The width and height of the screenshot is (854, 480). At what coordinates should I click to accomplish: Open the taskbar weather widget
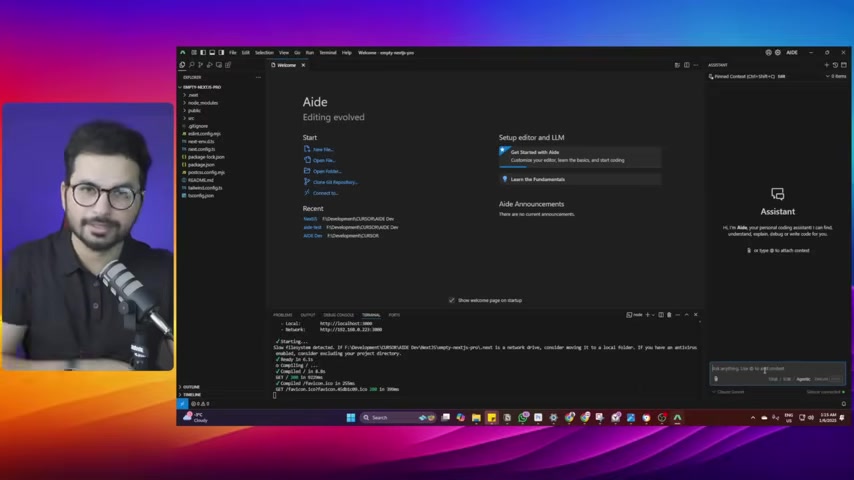coord(196,417)
